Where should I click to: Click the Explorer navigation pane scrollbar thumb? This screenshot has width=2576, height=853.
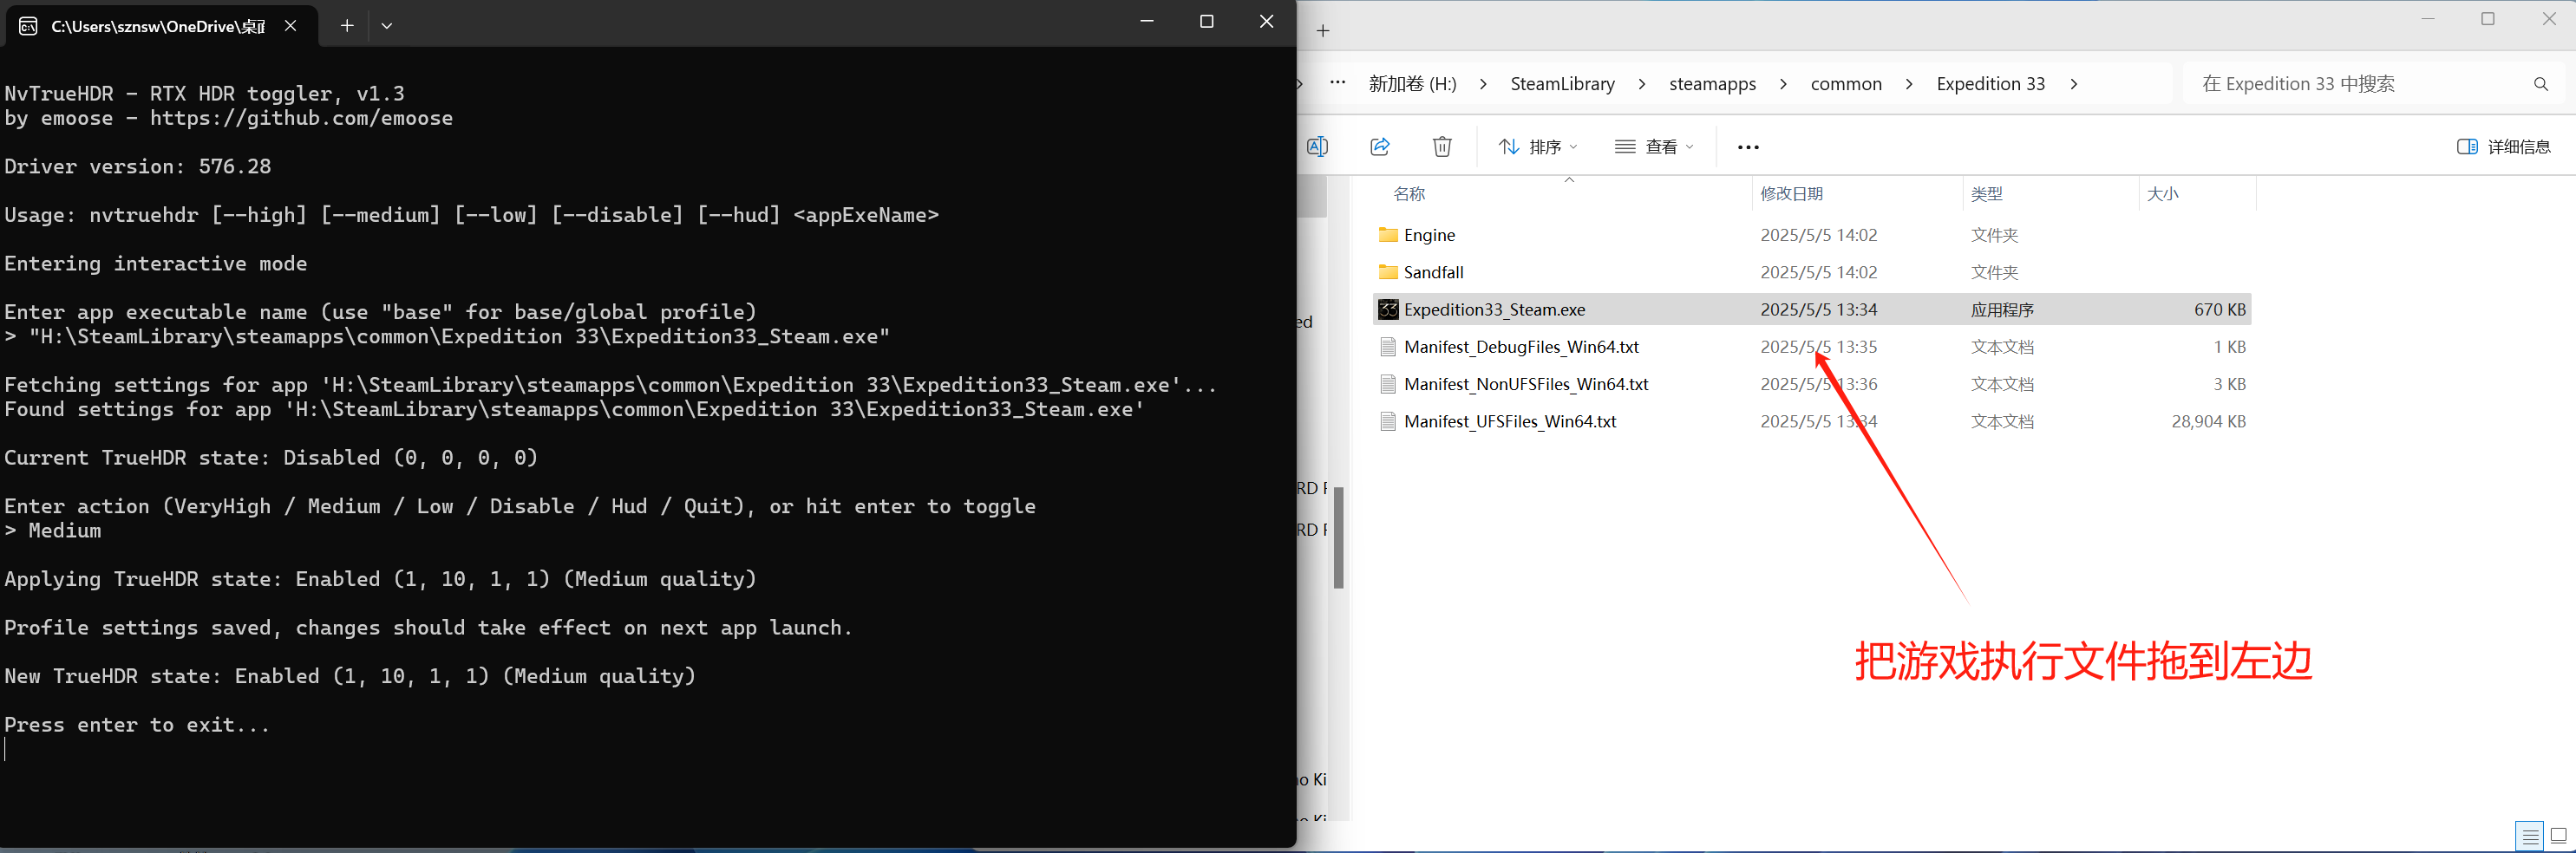click(x=1338, y=538)
